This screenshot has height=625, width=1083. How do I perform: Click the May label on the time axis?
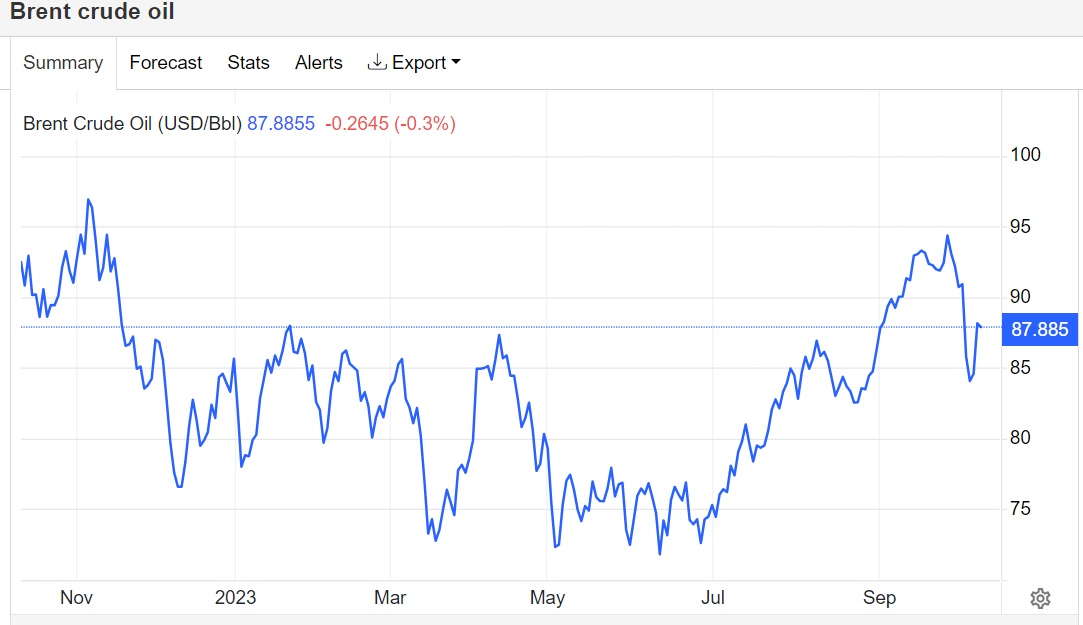point(547,598)
